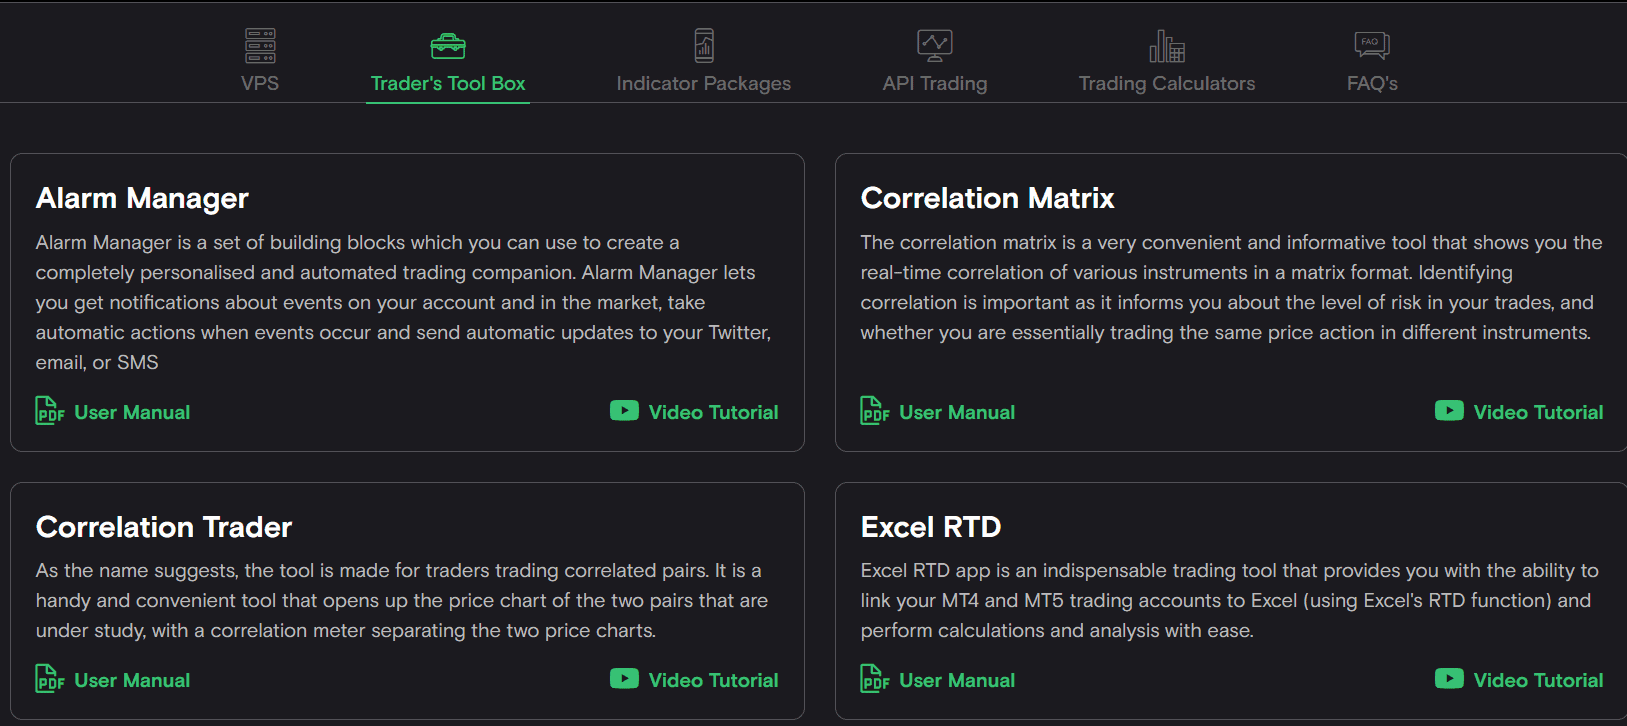
Task: Click the Correlation Trader PDF manual icon
Action: click(x=48, y=678)
